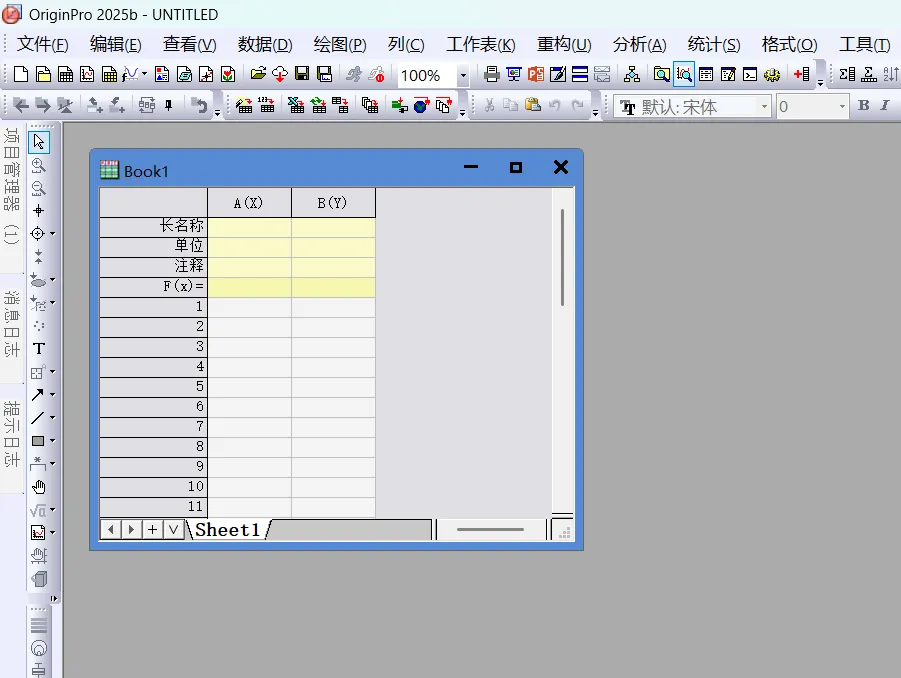The image size is (901, 678).
Task: Open the 绘图(P) menu
Action: point(340,44)
